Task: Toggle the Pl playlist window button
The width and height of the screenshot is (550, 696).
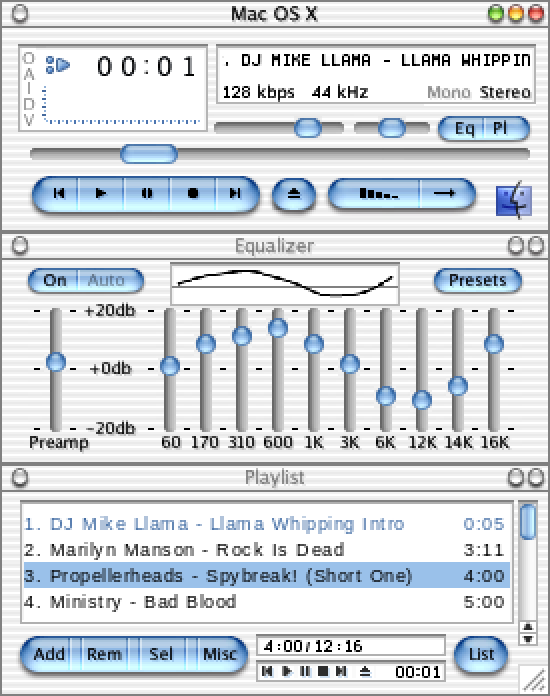Action: coord(505,129)
